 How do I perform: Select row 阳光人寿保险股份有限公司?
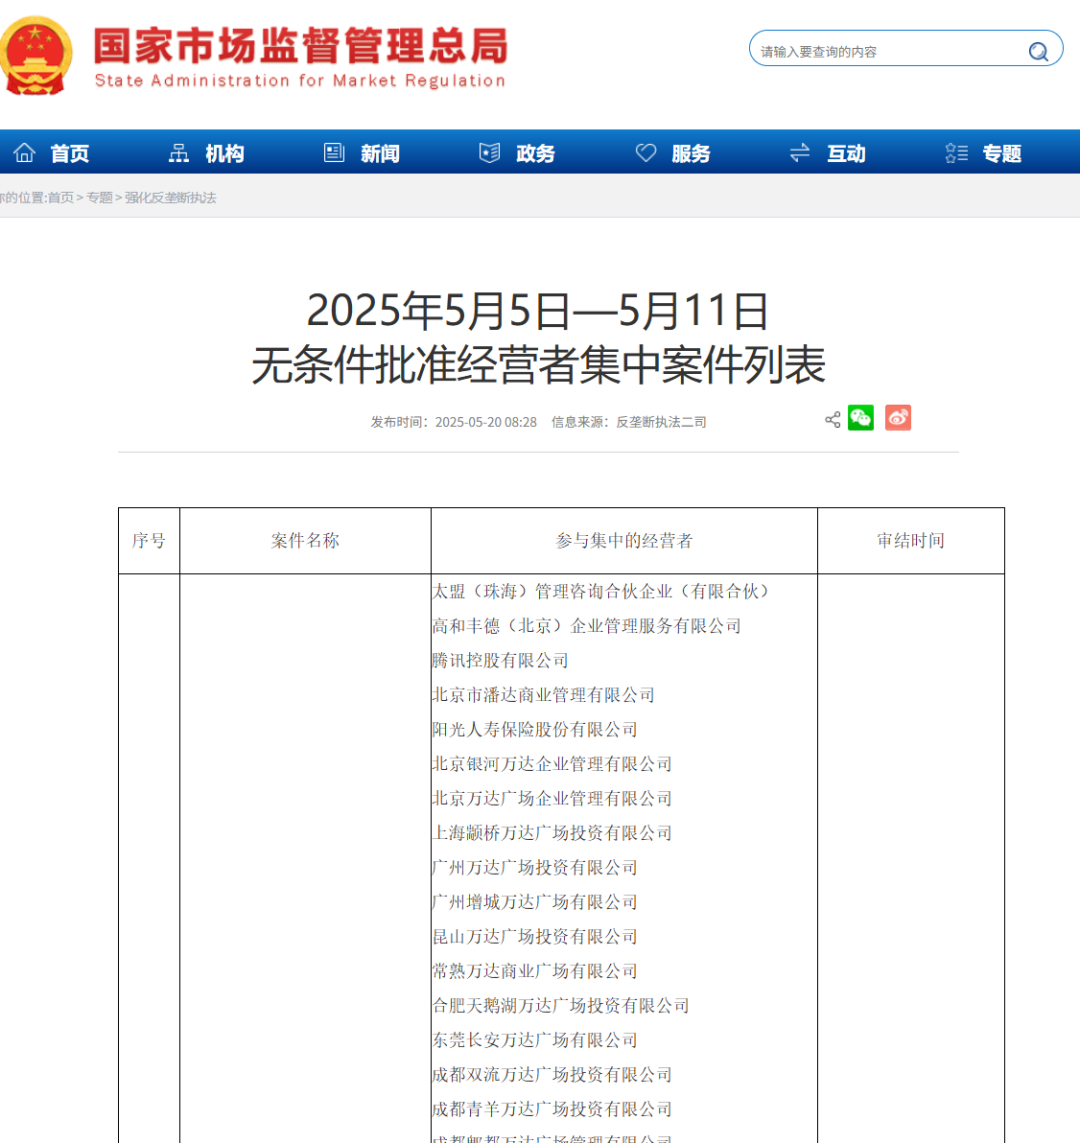click(x=535, y=729)
